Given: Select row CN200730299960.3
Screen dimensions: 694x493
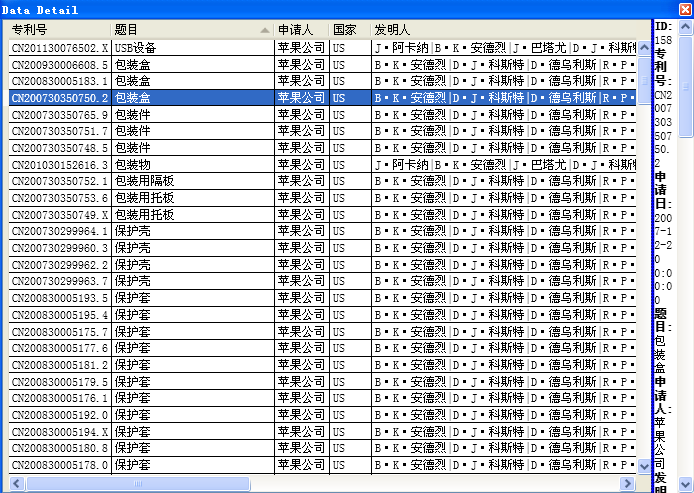Looking at the screenshot, I should [x=322, y=247].
